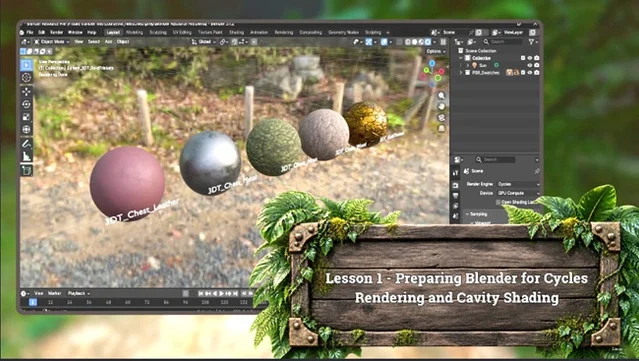Toggle viewport gizmos button
639x361 pixels.
point(369,42)
